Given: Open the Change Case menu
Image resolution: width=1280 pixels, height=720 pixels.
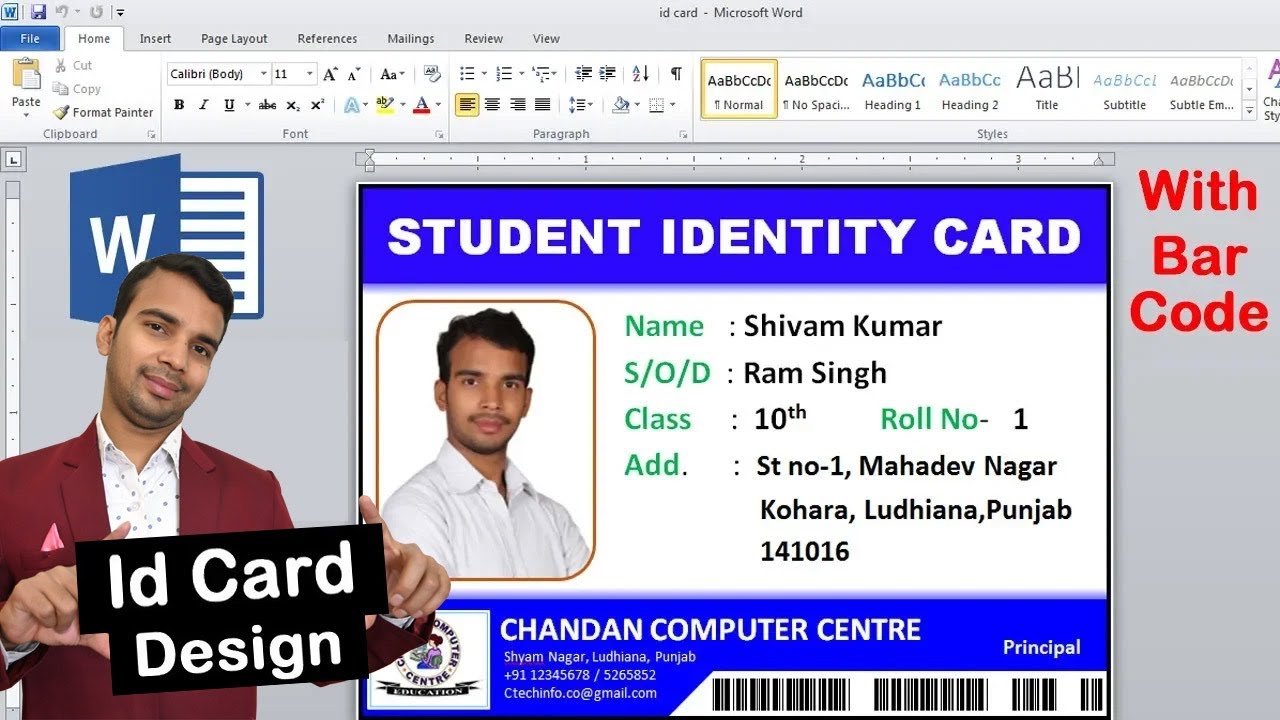Looking at the screenshot, I should [392, 74].
